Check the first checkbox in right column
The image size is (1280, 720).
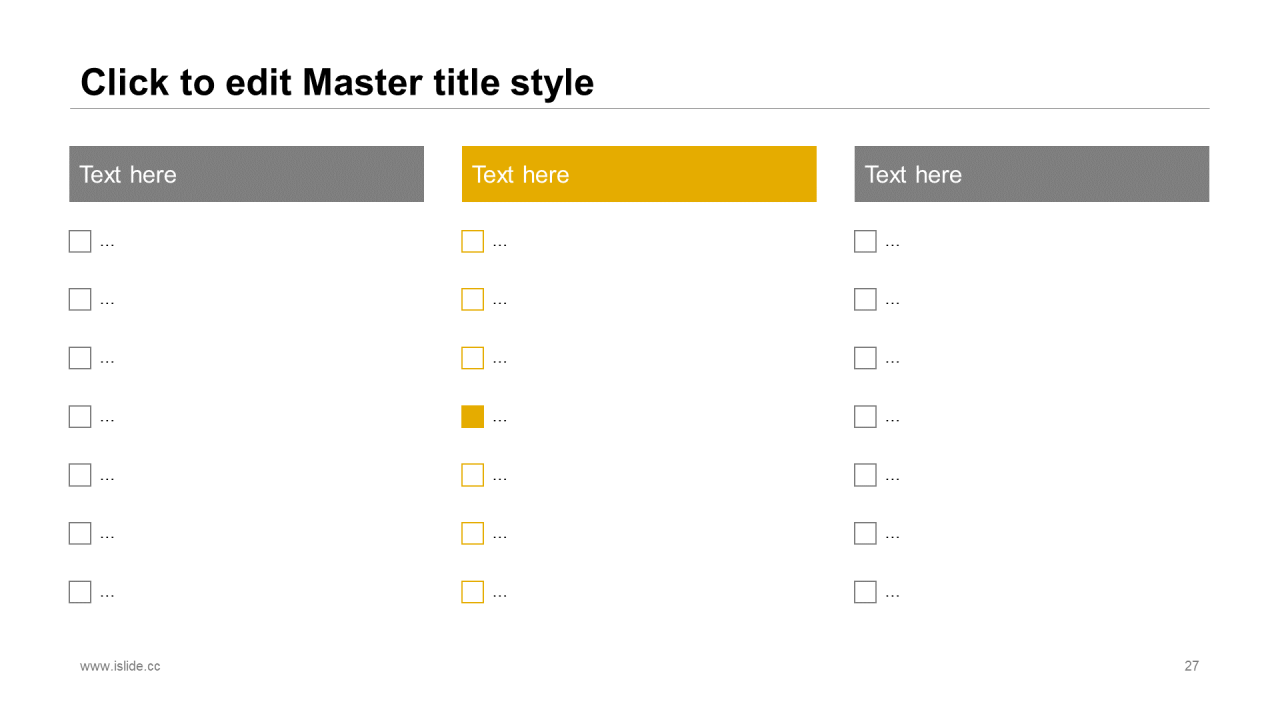tap(865, 241)
